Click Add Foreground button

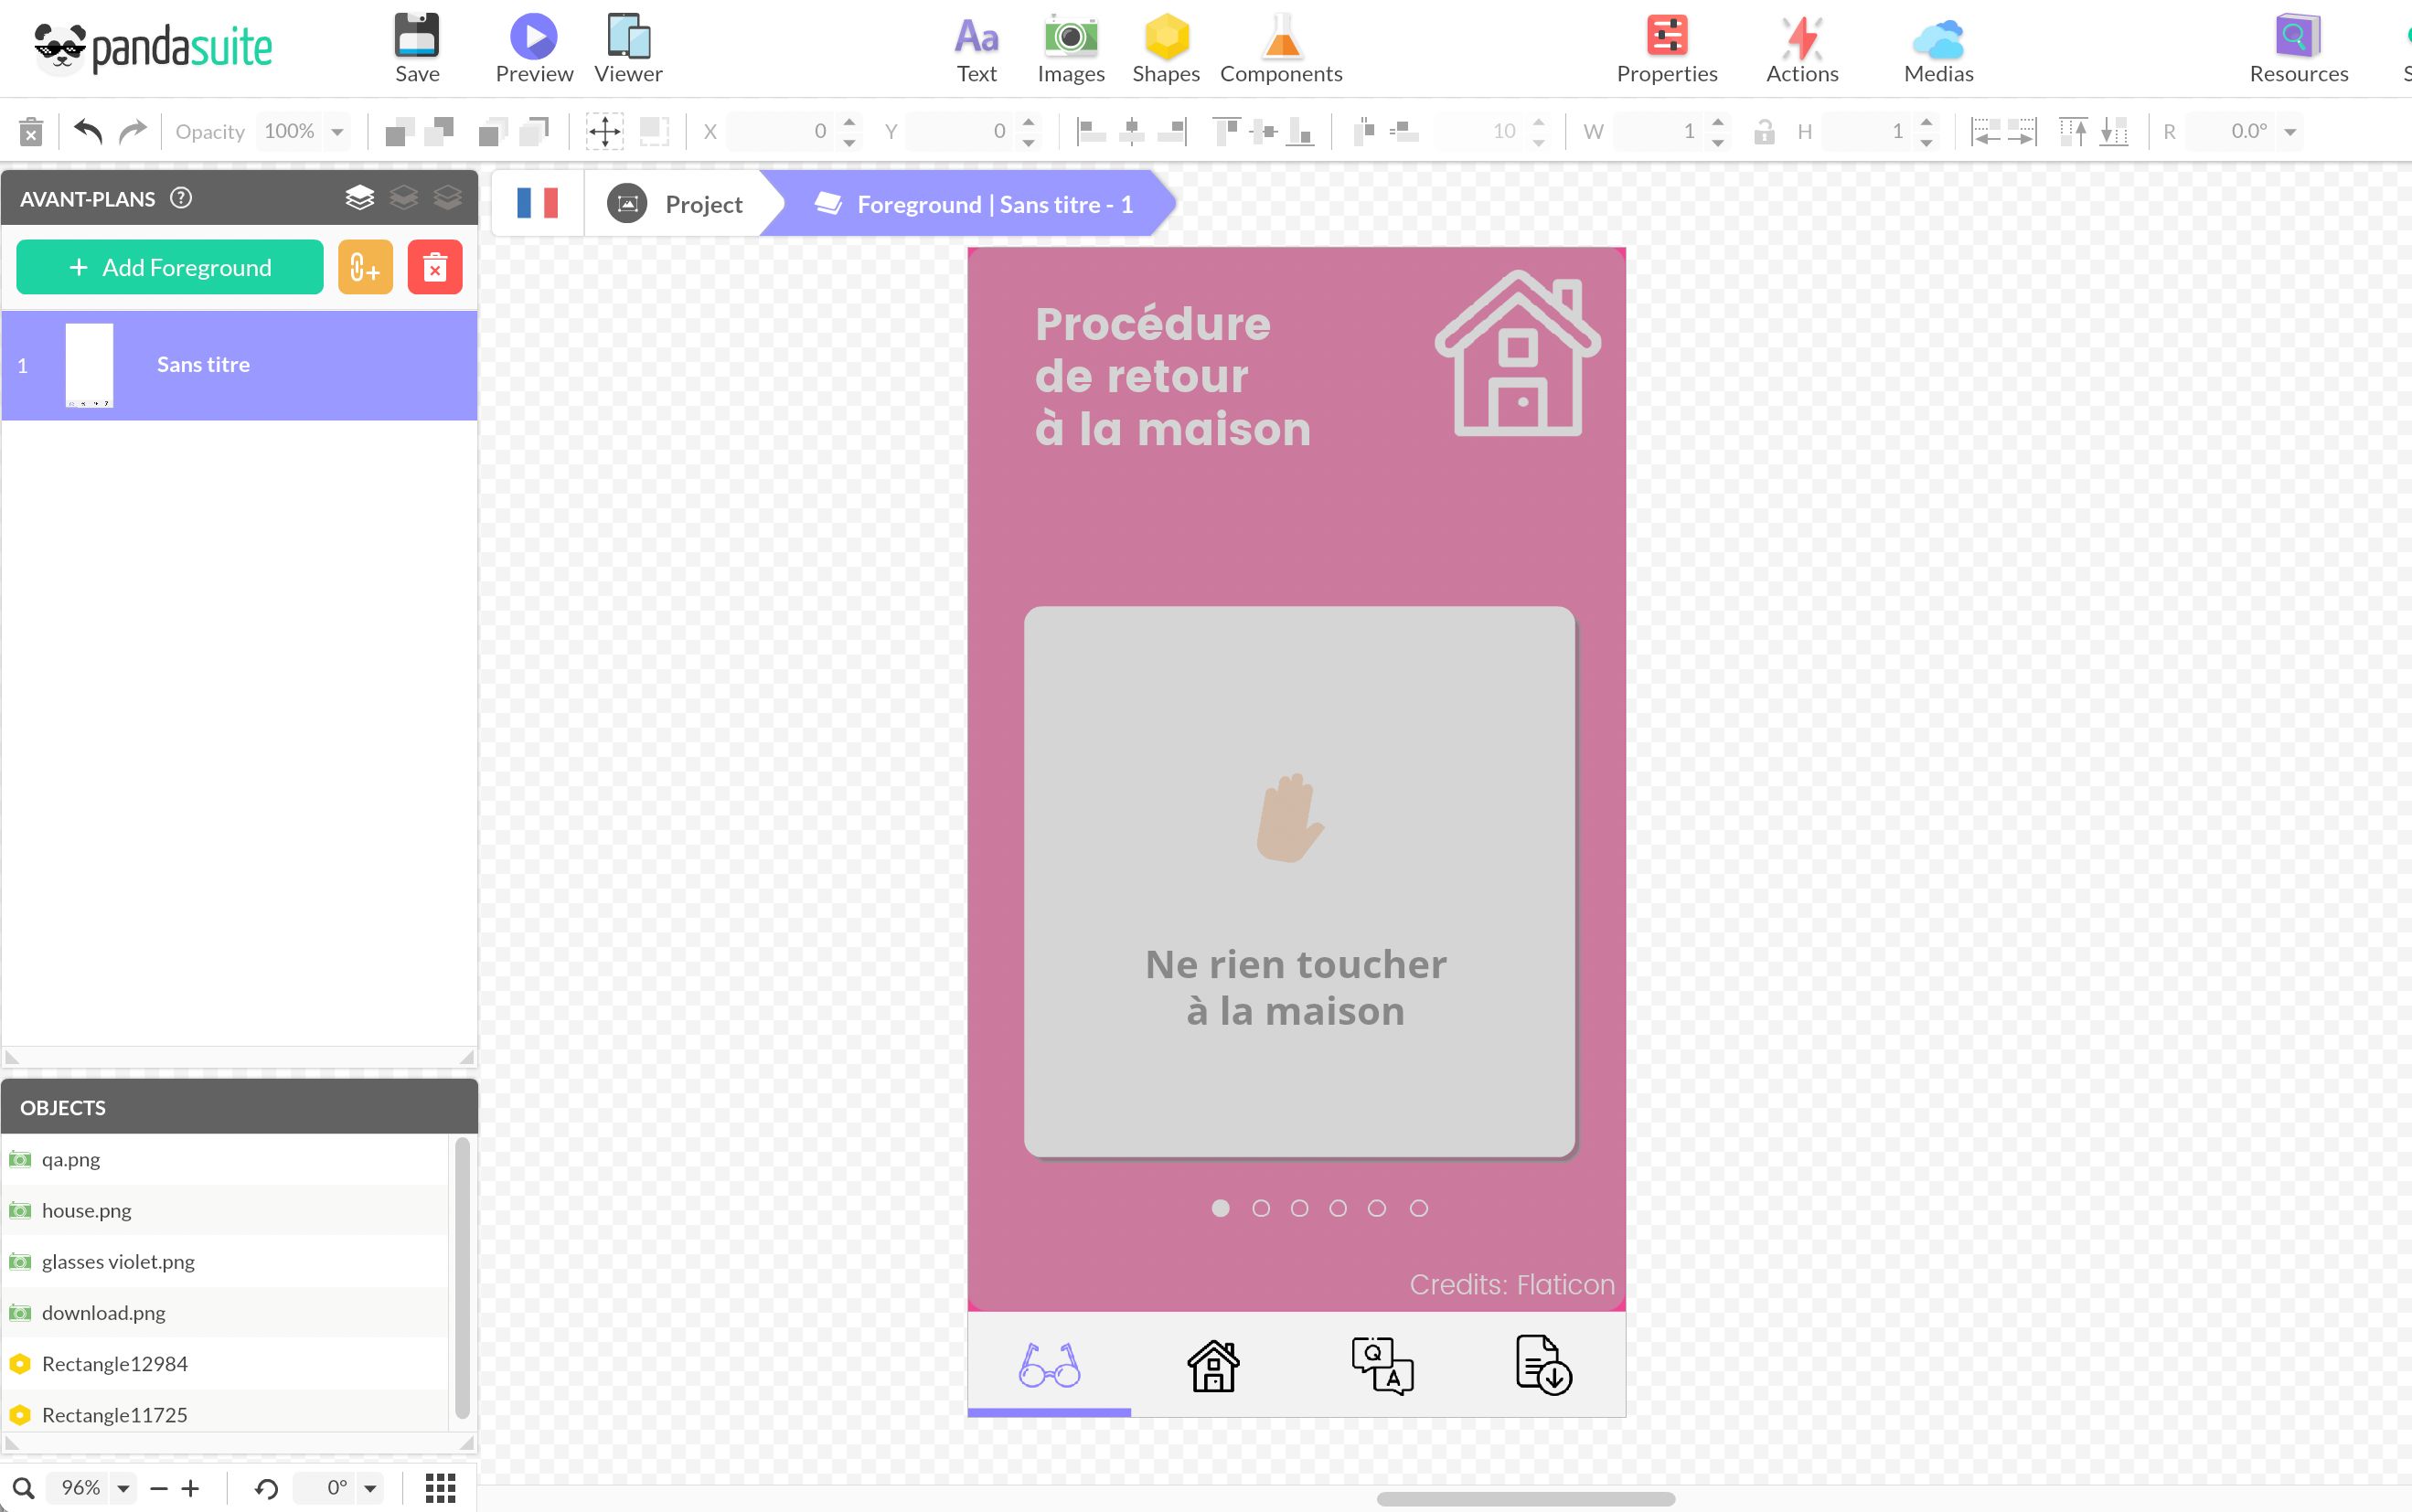point(170,267)
